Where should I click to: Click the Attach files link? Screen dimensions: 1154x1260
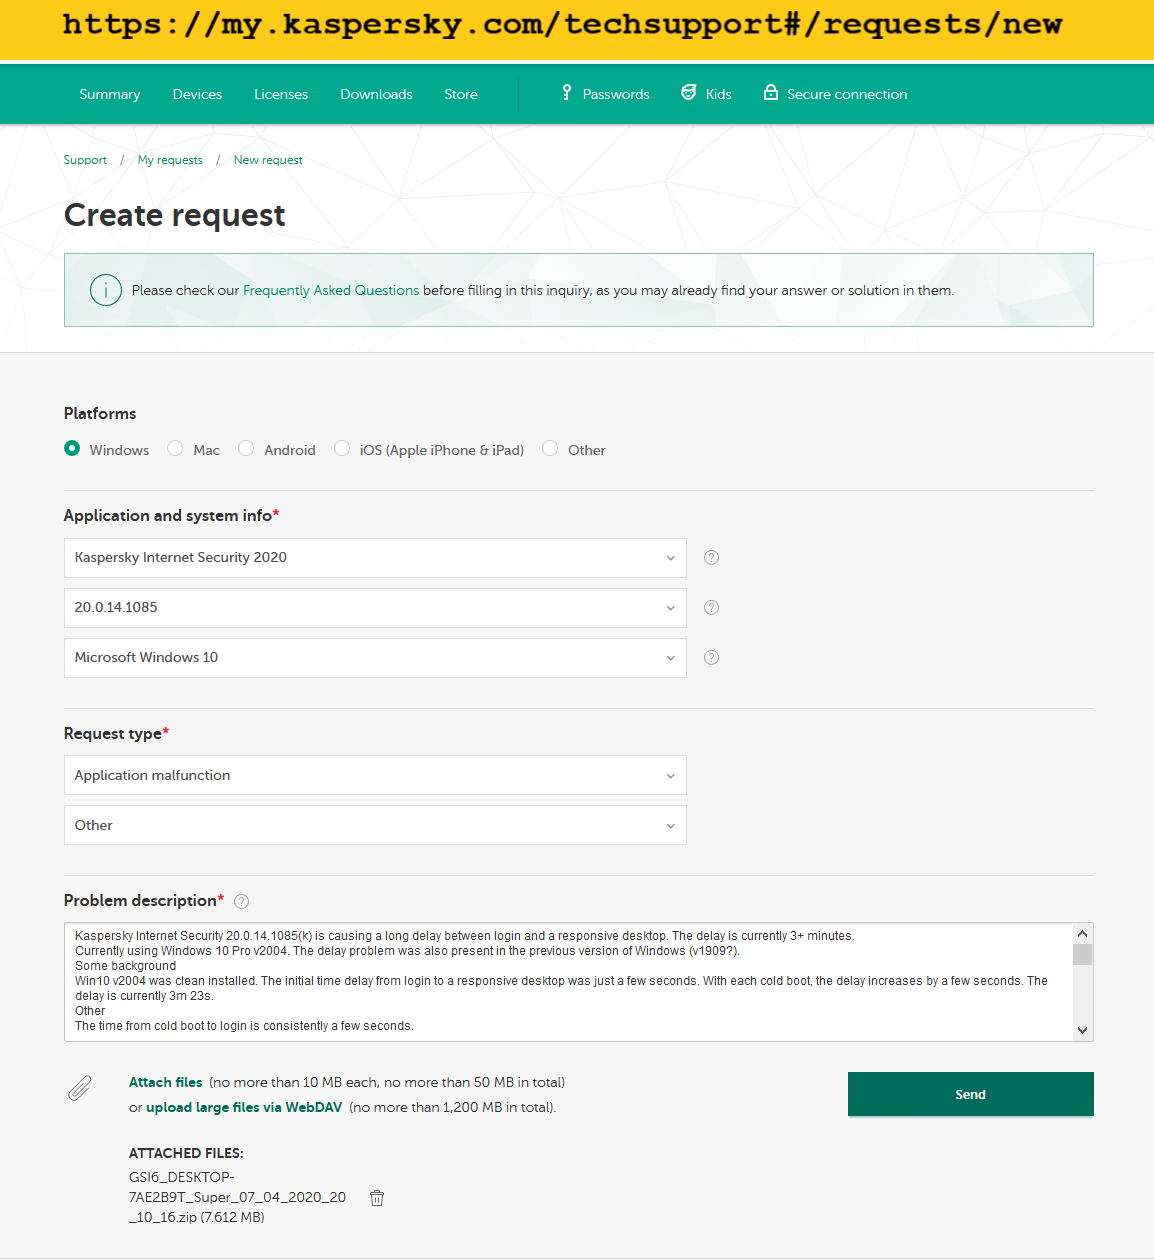[166, 1082]
